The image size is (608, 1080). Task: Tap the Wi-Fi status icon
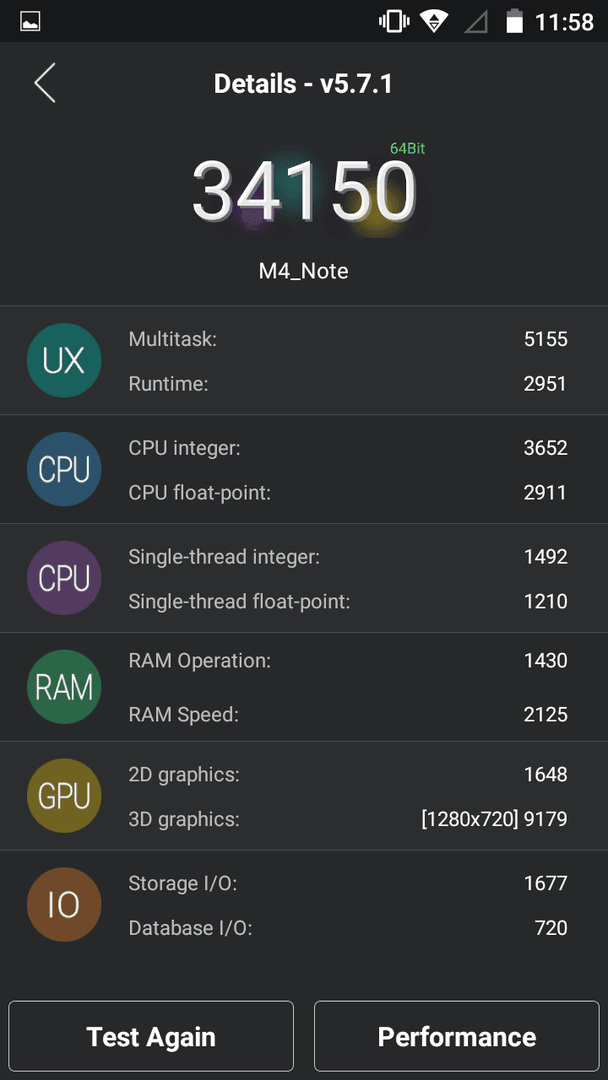434,21
